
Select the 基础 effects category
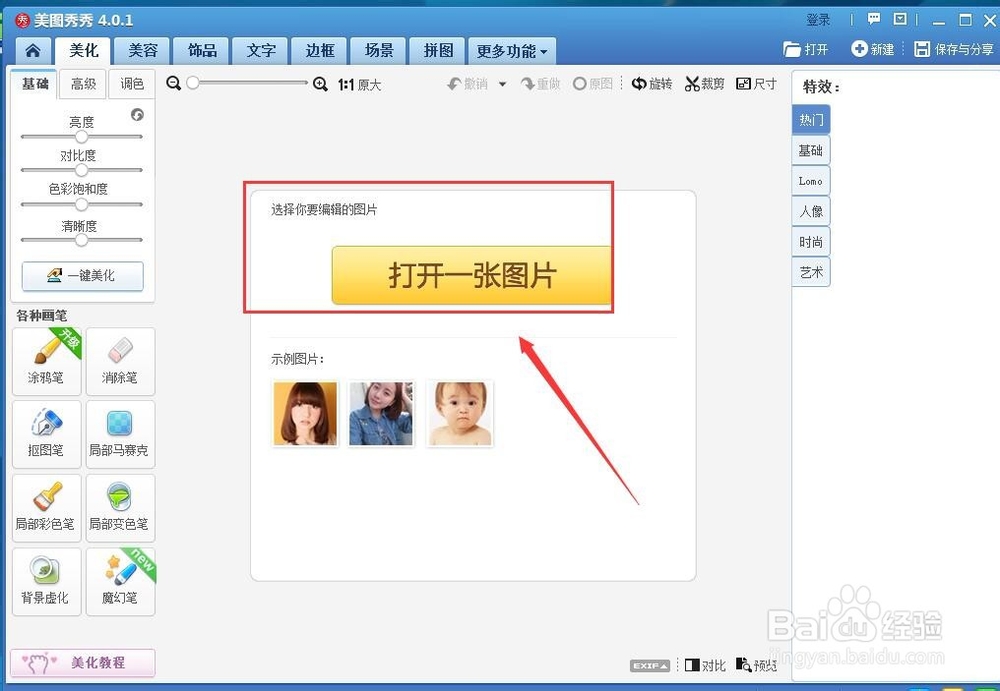pyautogui.click(x=811, y=150)
